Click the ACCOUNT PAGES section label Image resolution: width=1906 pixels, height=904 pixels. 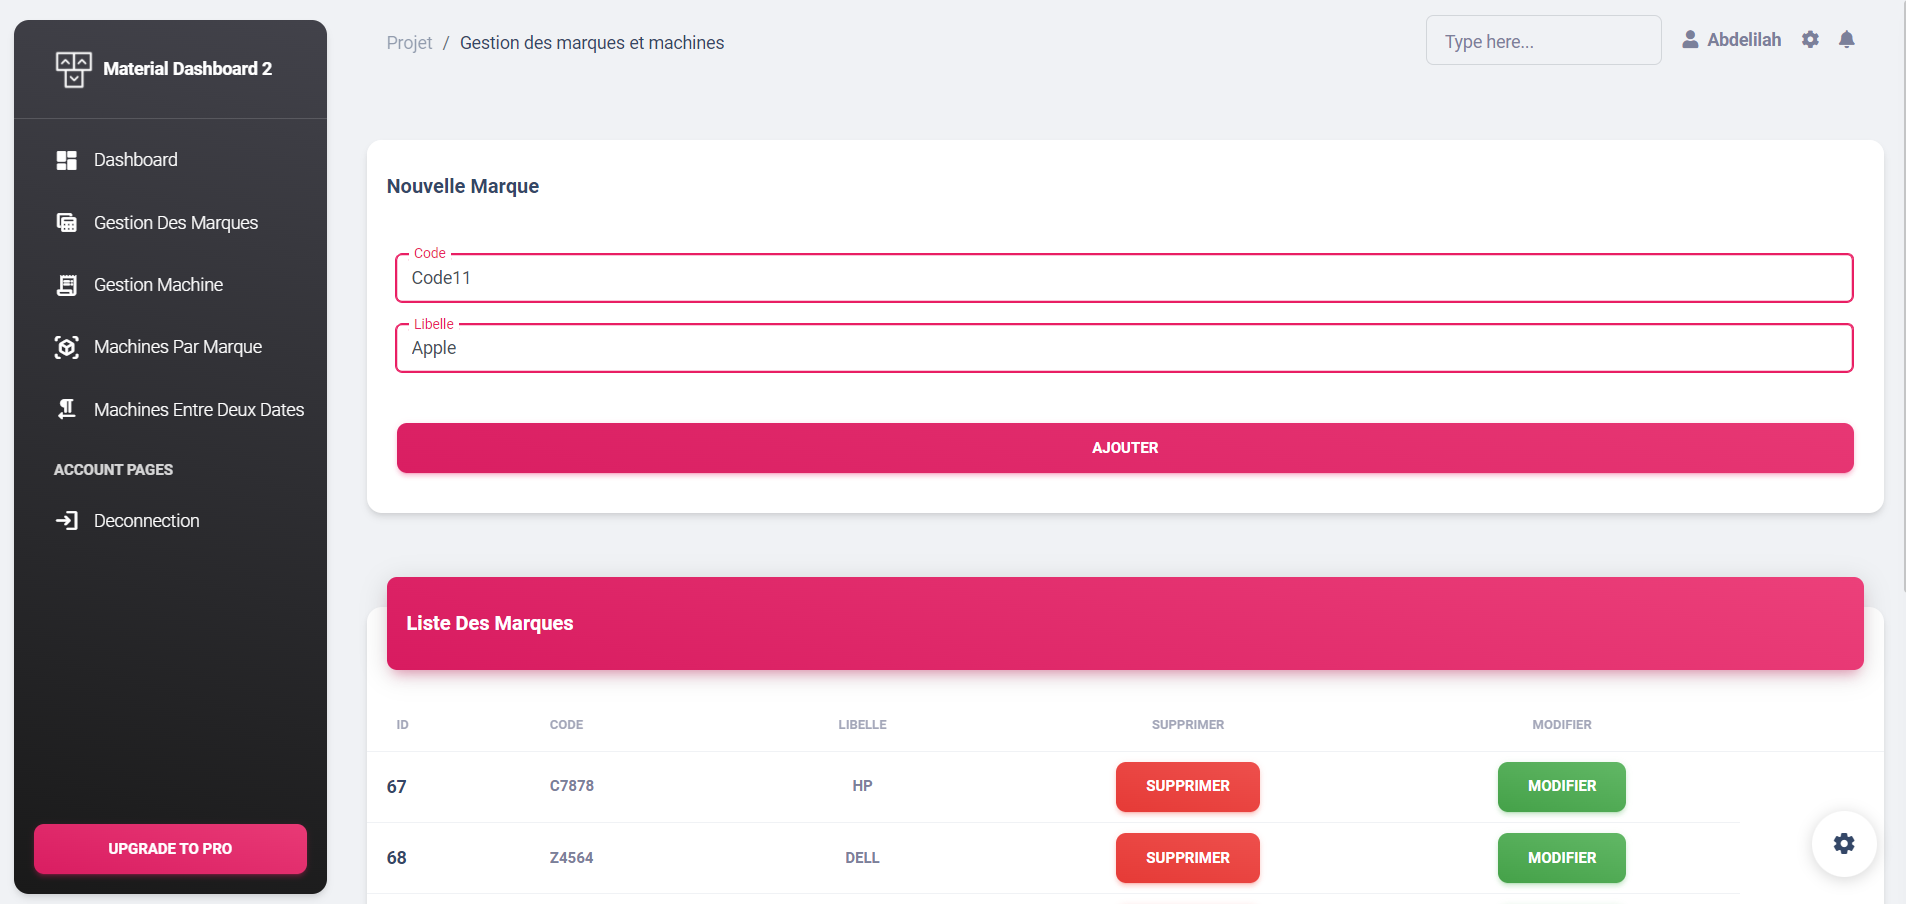click(x=113, y=470)
